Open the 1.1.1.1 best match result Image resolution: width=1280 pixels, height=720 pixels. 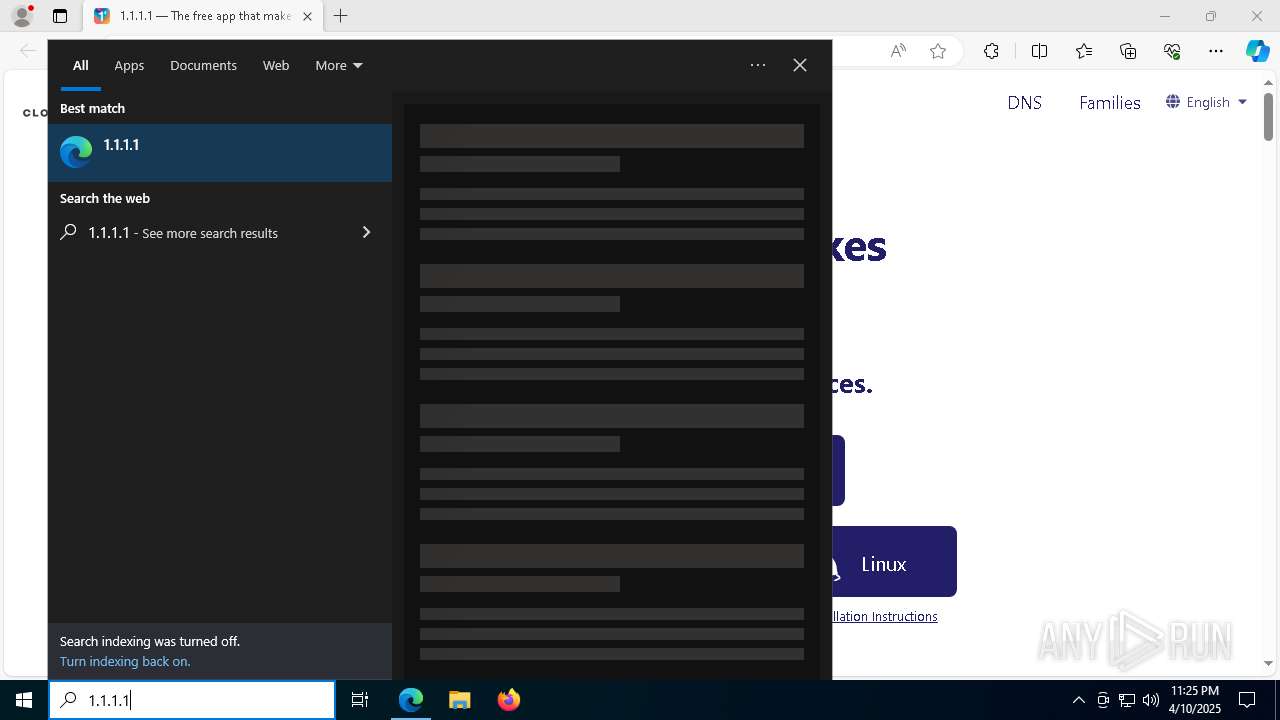click(x=220, y=153)
